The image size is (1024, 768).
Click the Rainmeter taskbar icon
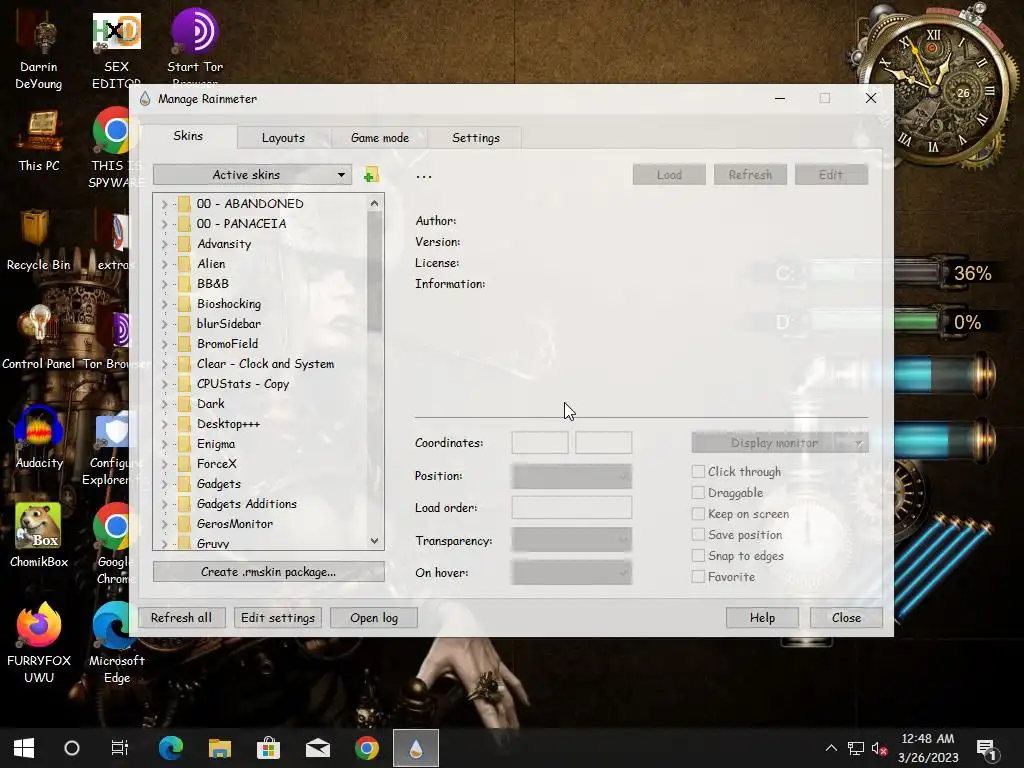[x=415, y=748]
